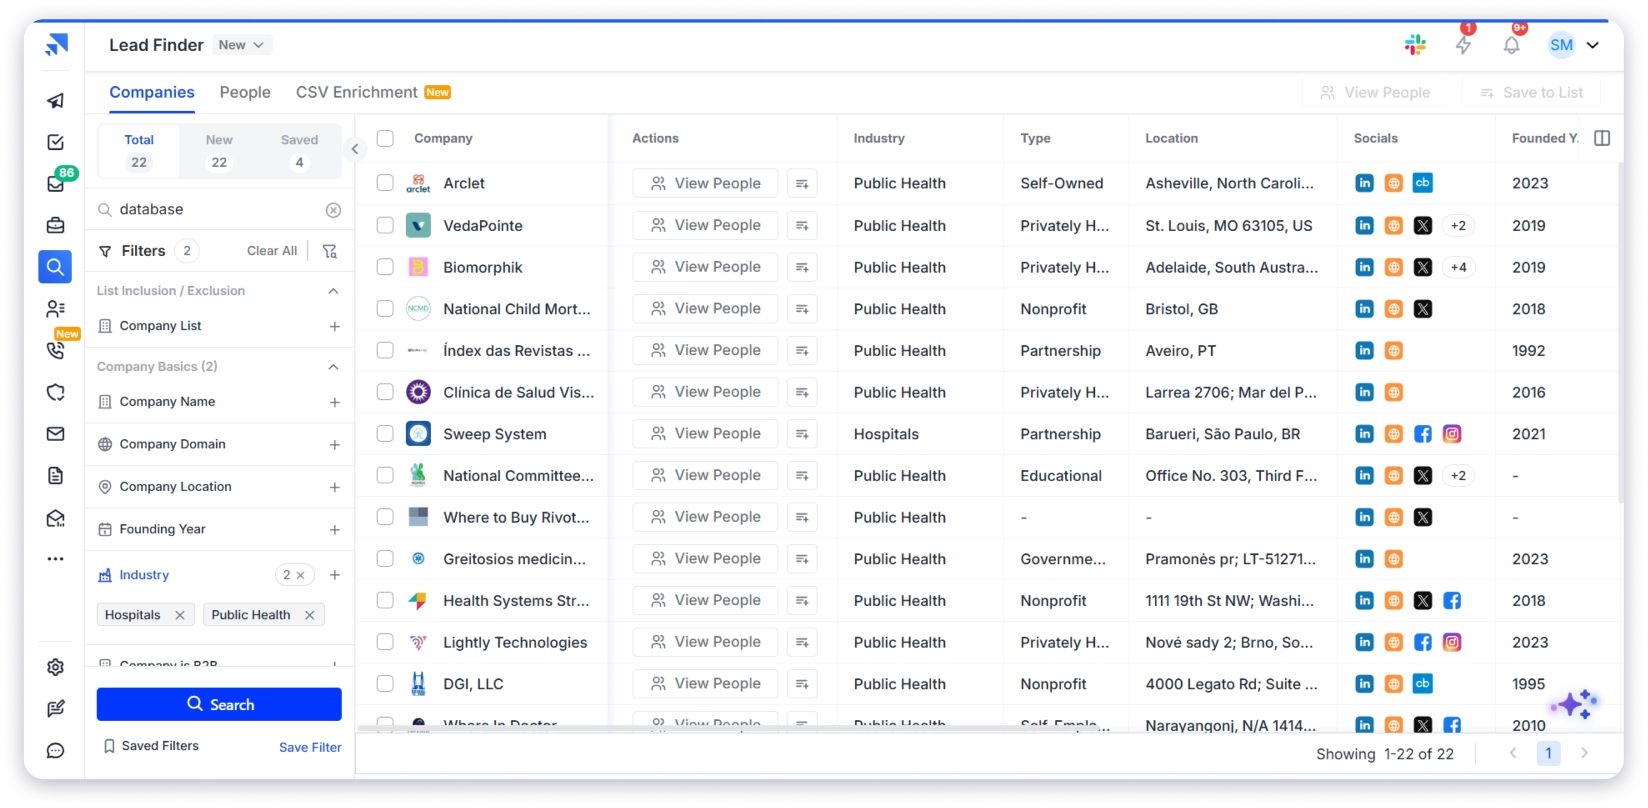Tick the checkbox for Health Systems Str...
Screen dimensions: 1648x808
pyautogui.click(x=385, y=601)
